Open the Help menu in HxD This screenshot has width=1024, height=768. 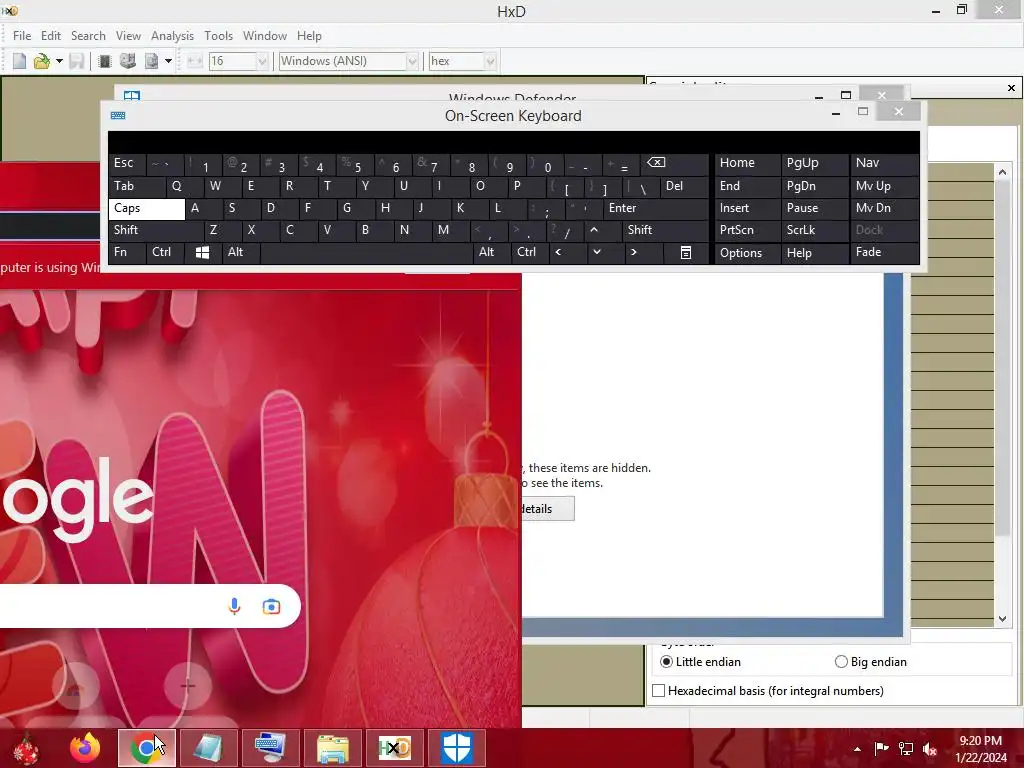click(x=309, y=36)
